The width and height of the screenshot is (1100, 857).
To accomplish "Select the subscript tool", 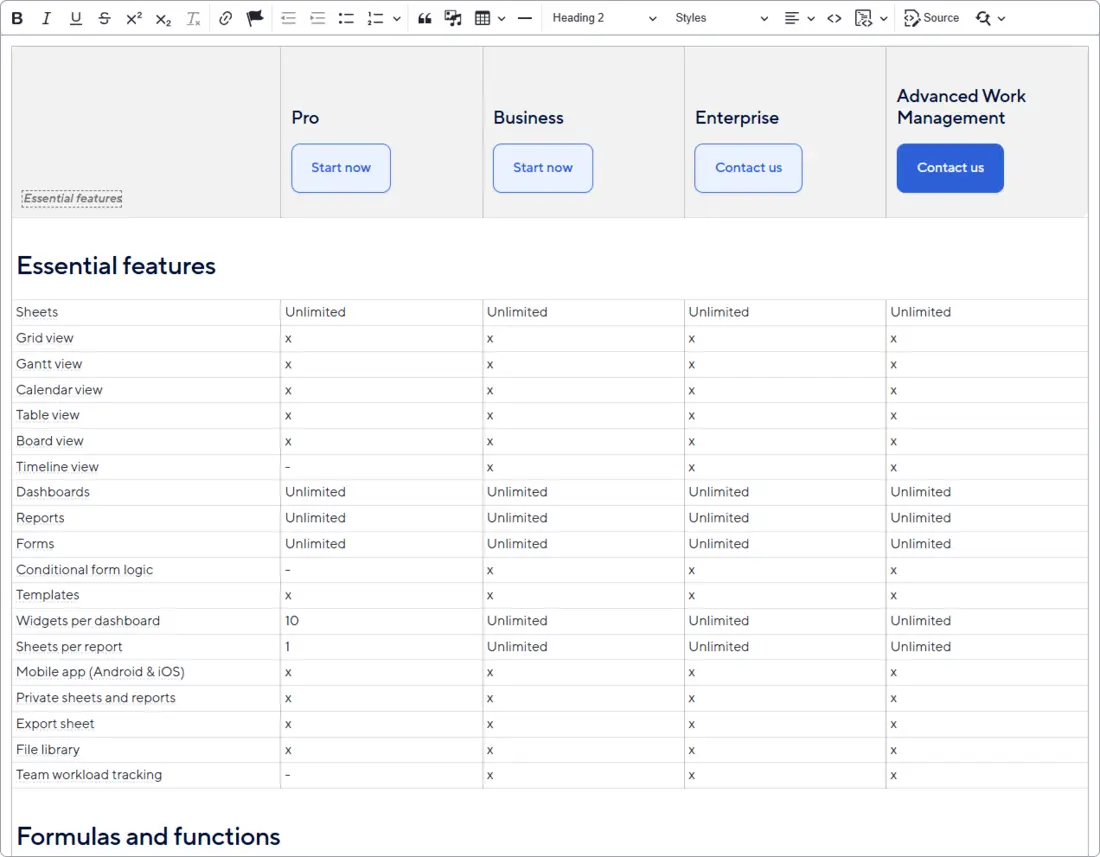I will [x=162, y=17].
